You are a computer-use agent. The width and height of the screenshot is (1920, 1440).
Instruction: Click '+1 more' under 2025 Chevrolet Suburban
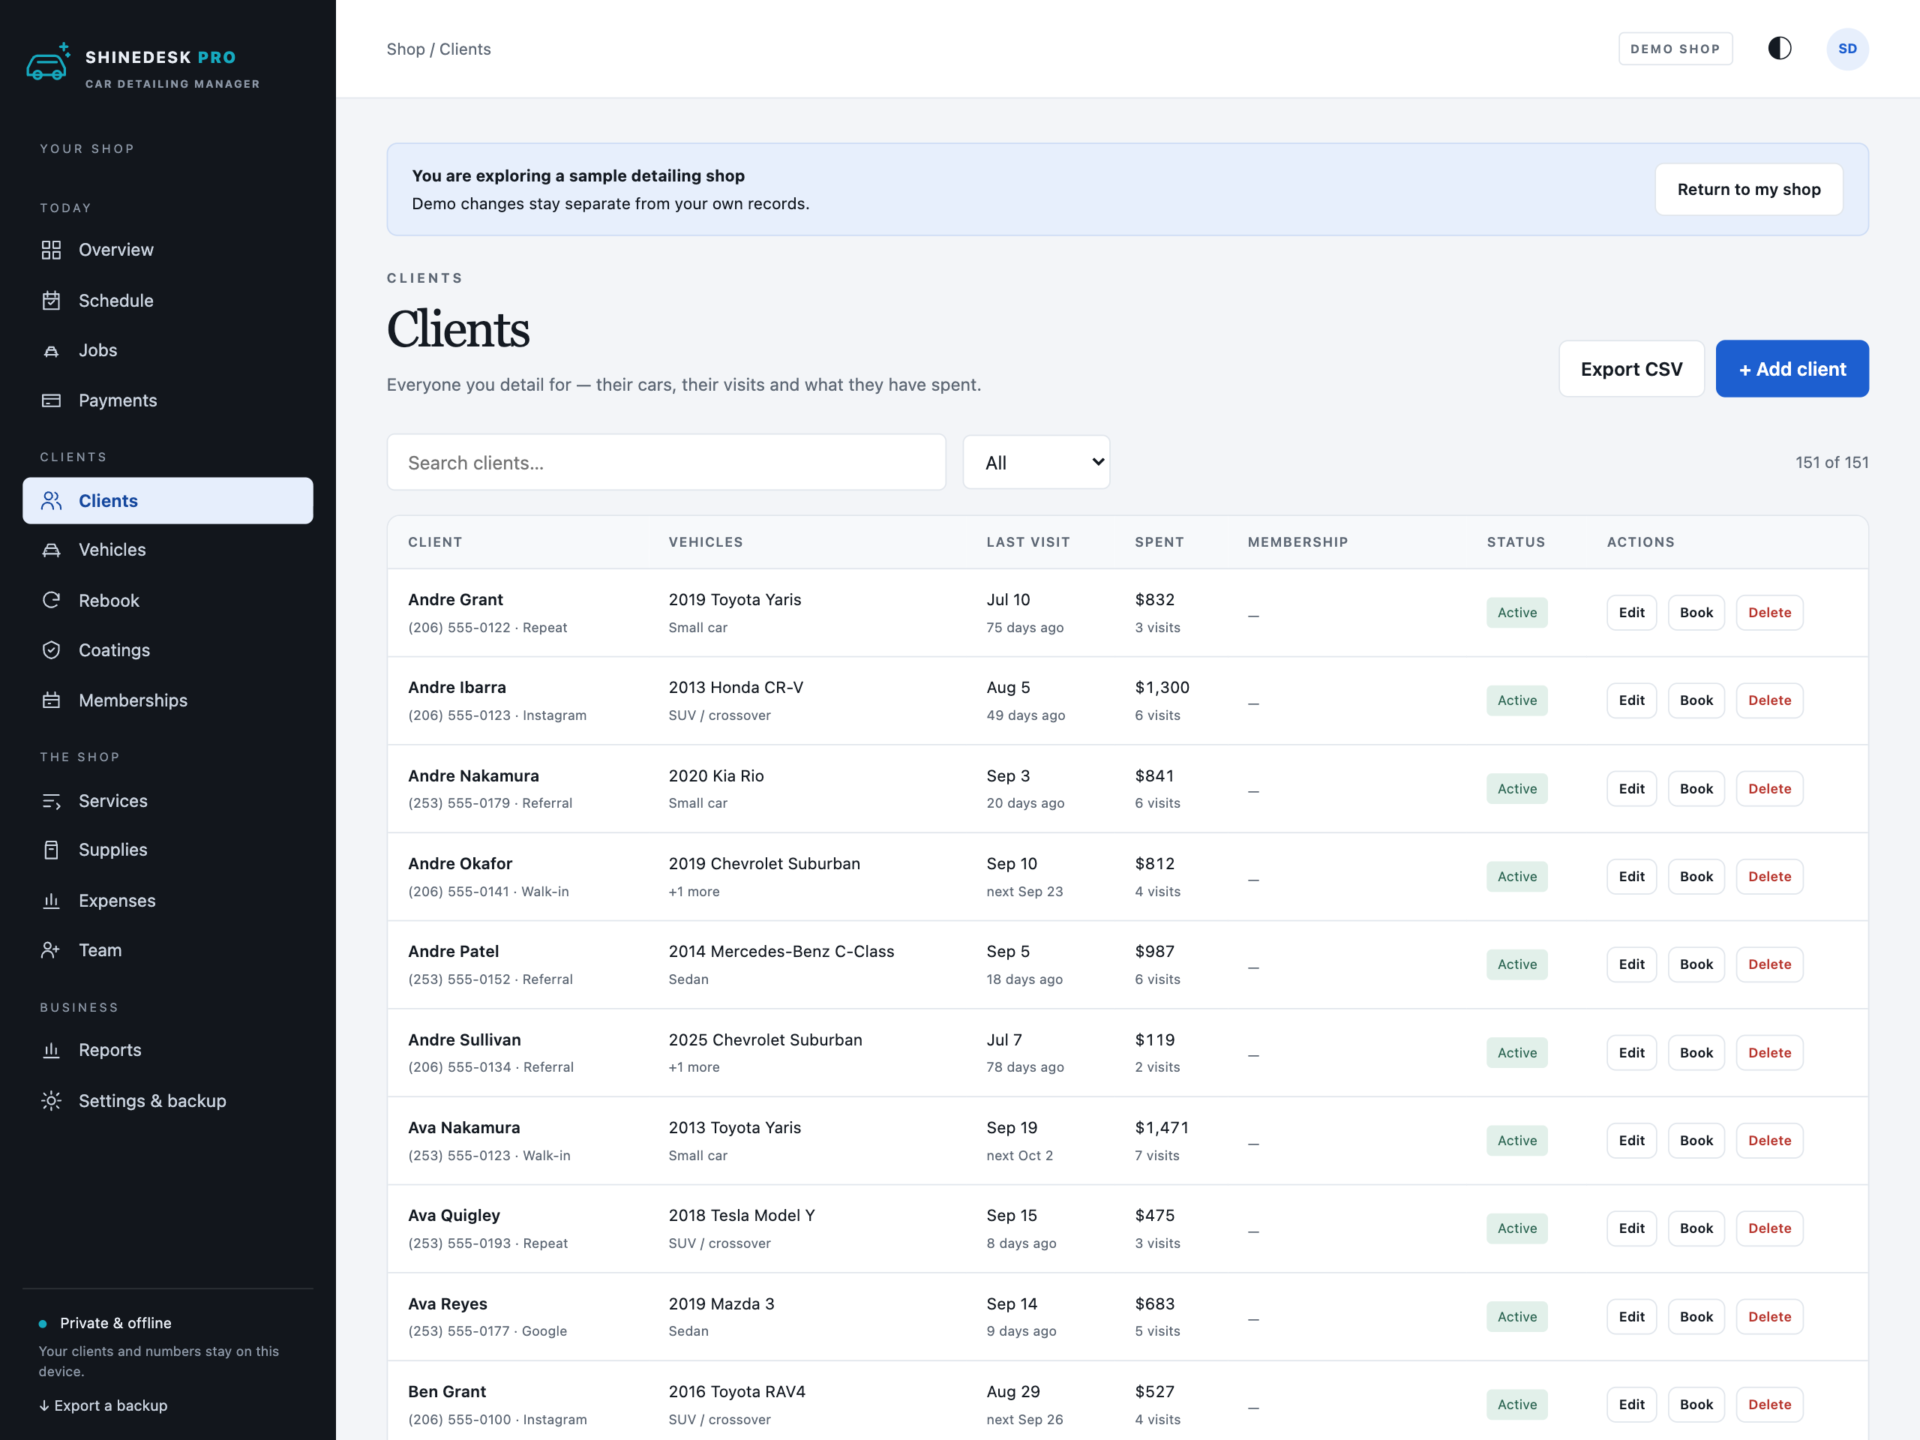[x=694, y=1068]
